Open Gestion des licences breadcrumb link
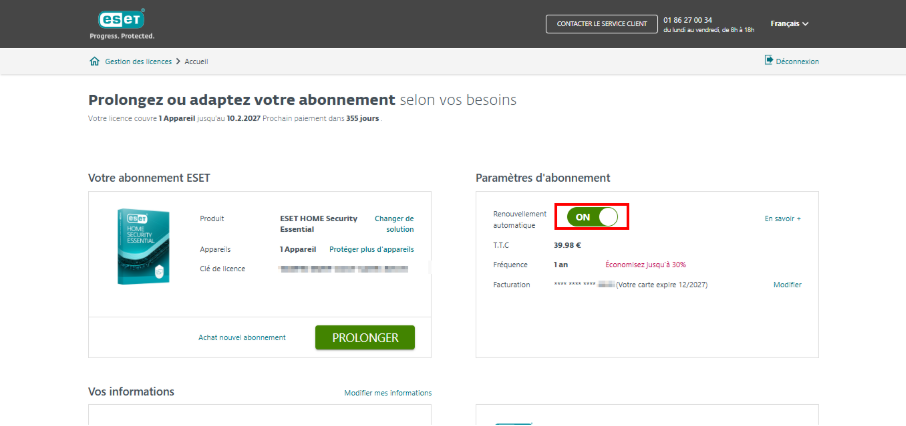The width and height of the screenshot is (906, 426). (138, 61)
